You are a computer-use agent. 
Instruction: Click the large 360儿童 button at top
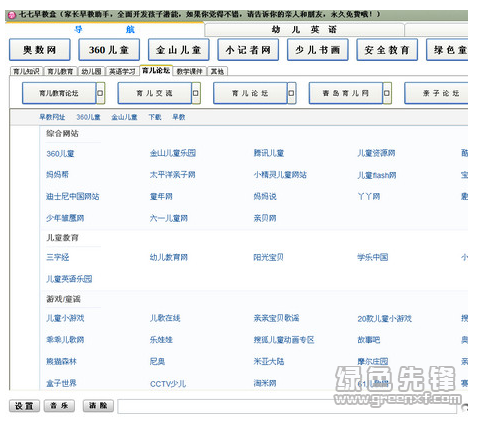pos(109,50)
